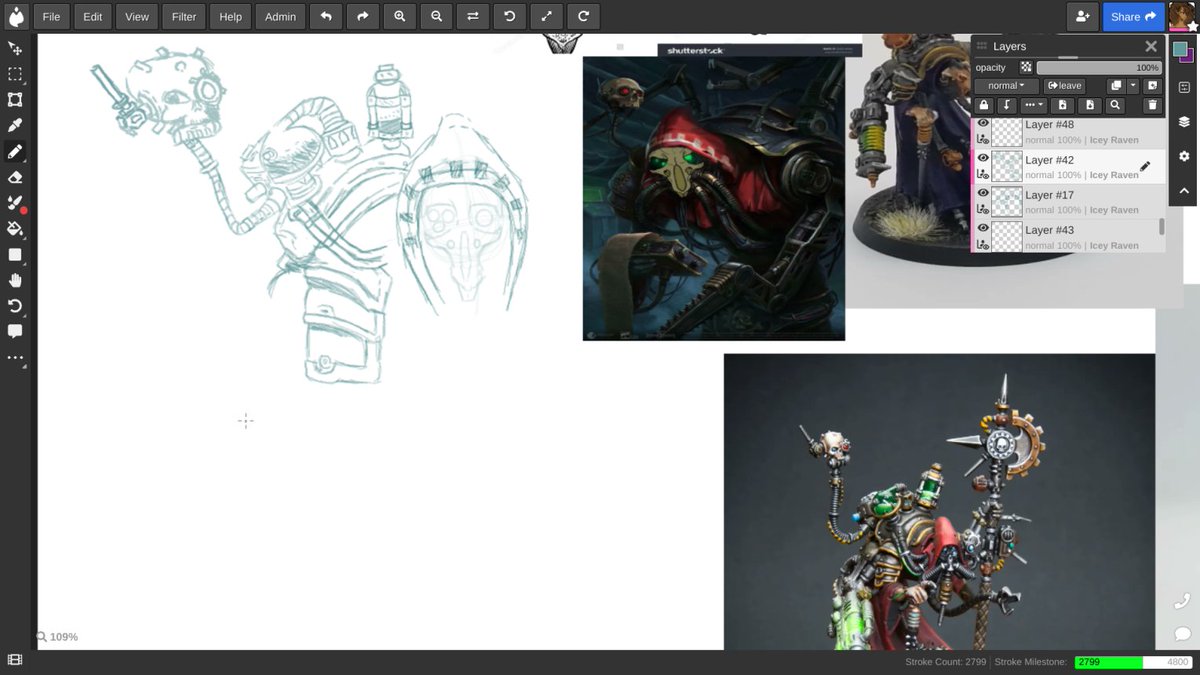The height and width of the screenshot is (675, 1200).
Task: Click the Zoom Out magnifier
Action: [x=436, y=16]
